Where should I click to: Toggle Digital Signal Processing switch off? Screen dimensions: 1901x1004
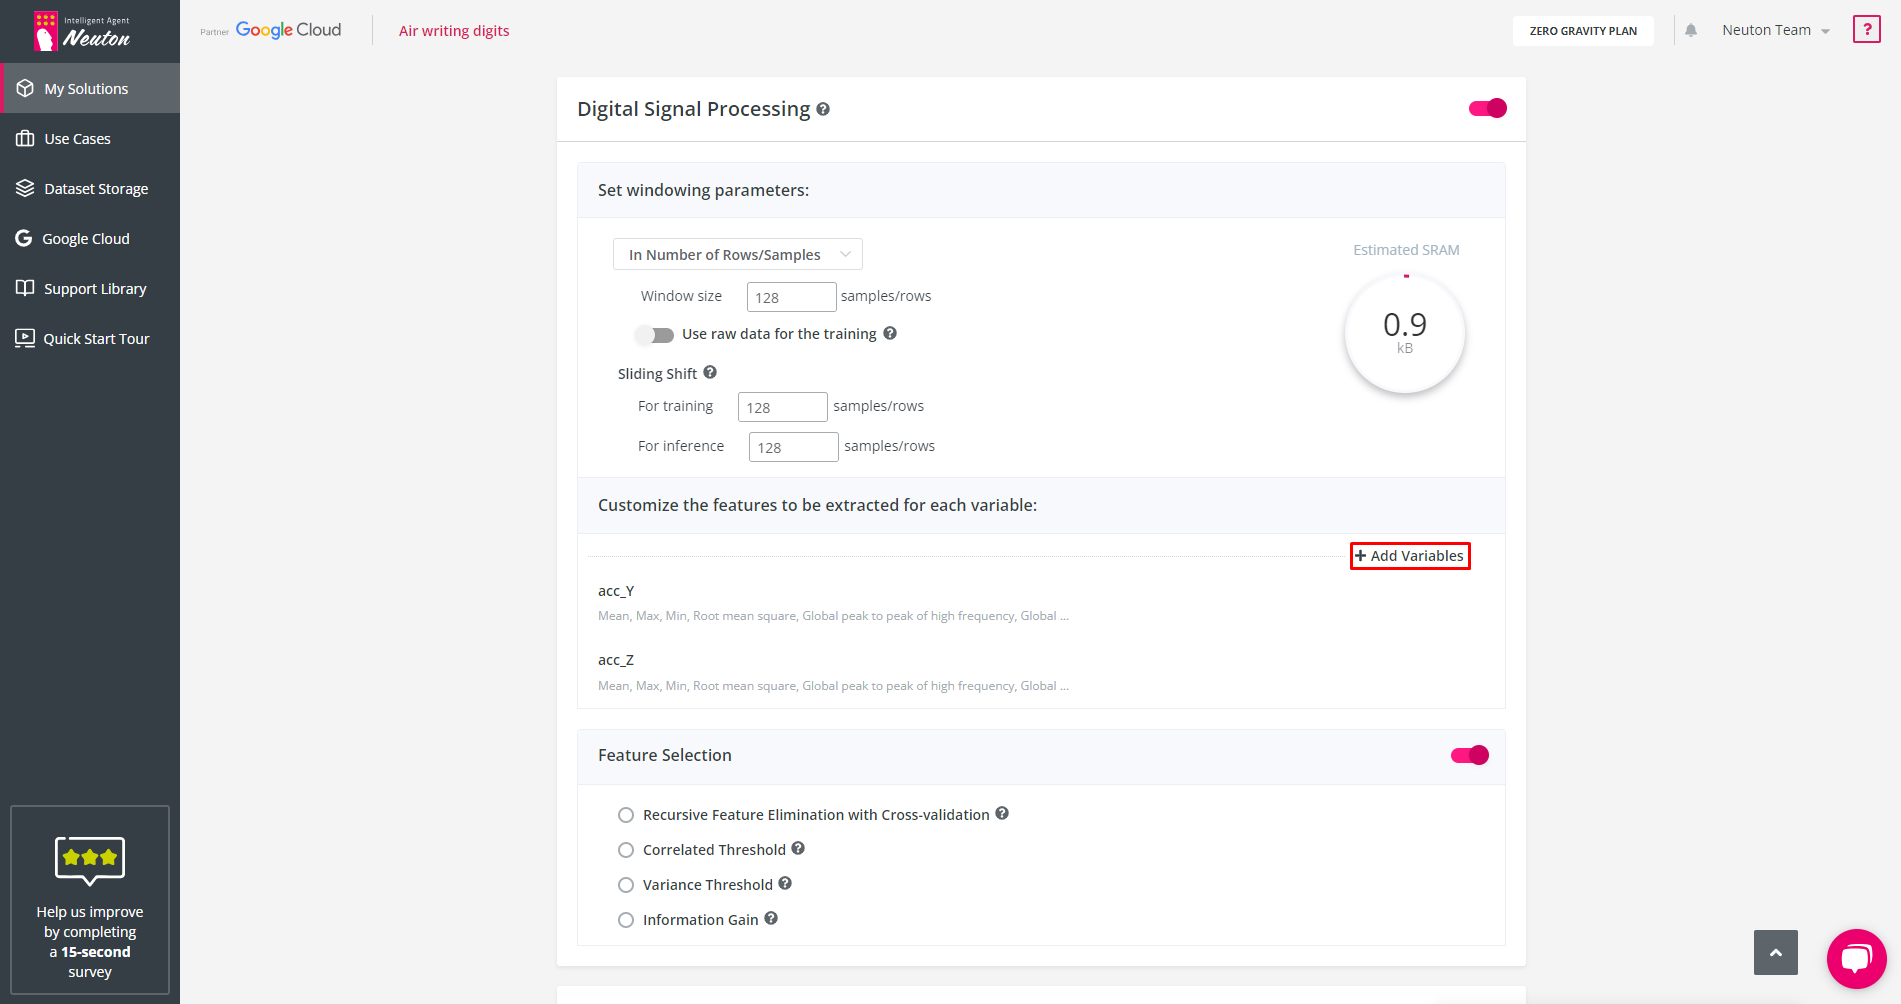[x=1488, y=108]
